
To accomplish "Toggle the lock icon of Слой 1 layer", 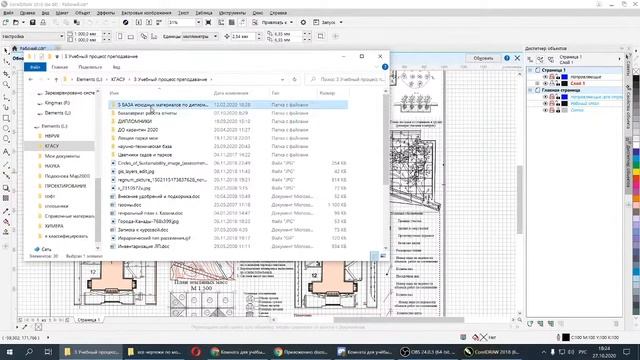I will pyautogui.click(x=558, y=83).
